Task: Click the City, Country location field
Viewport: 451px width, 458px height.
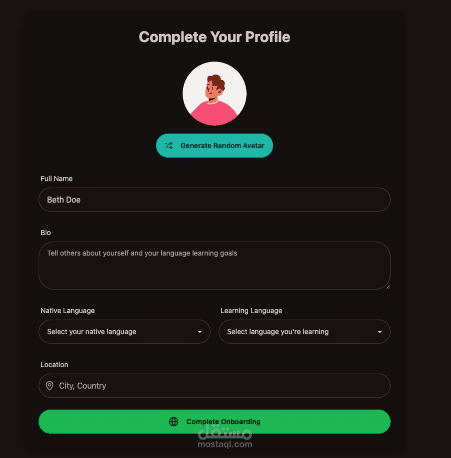Action: (215, 386)
